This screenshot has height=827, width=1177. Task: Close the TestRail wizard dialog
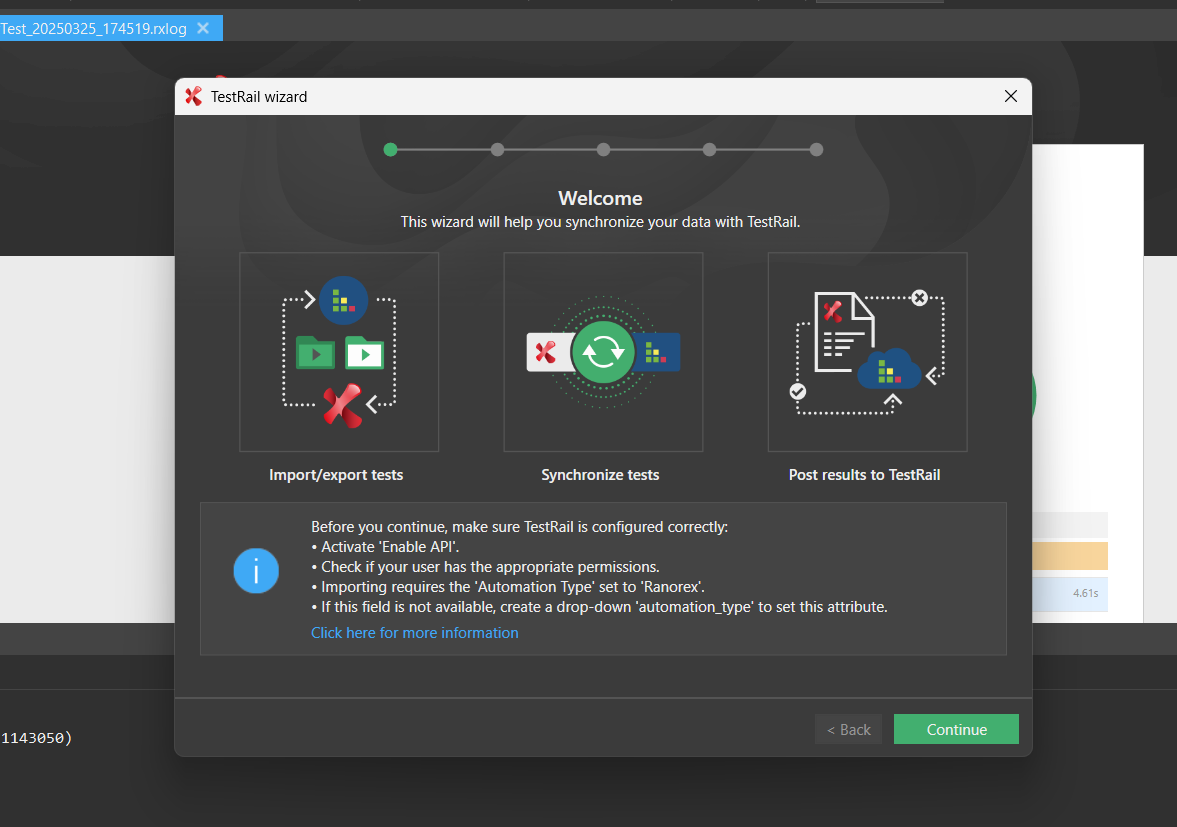tap(1011, 97)
